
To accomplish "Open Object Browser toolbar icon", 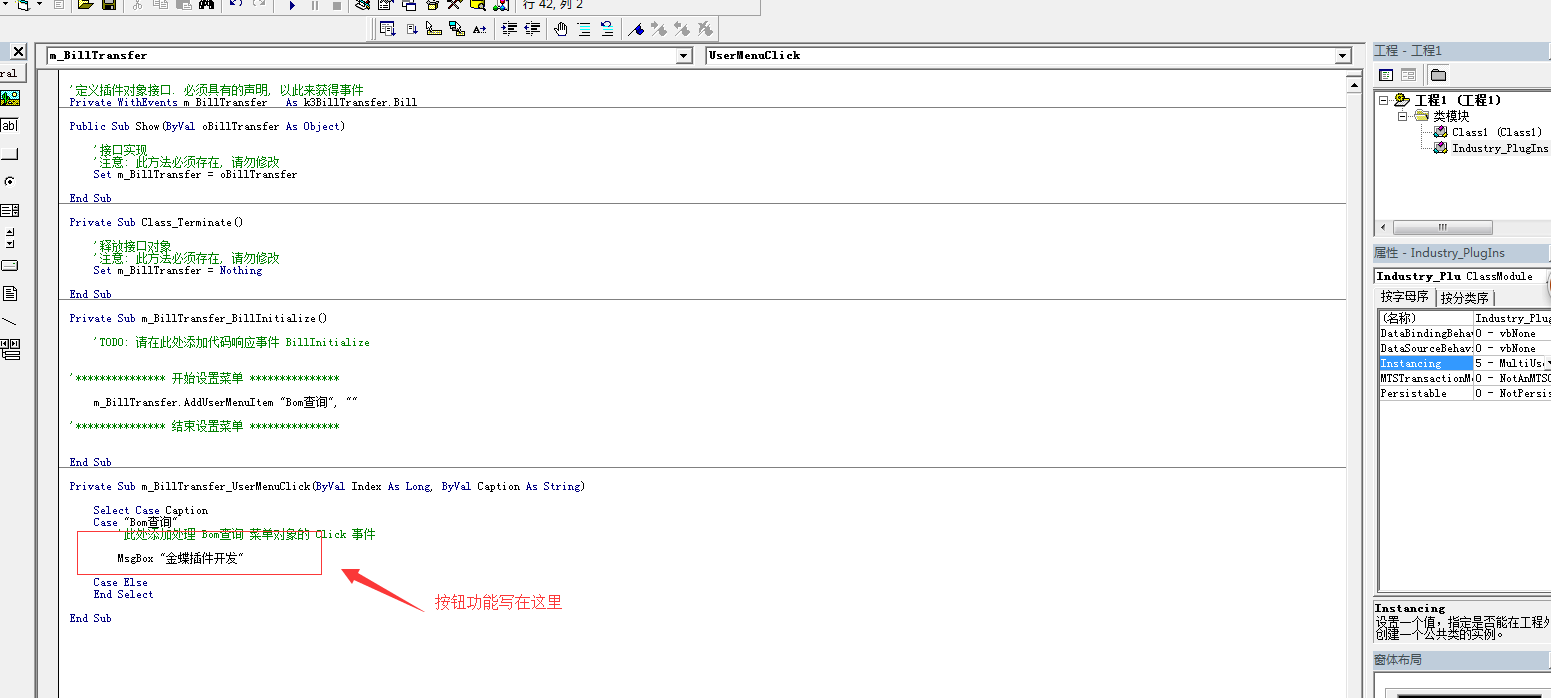I will click(x=432, y=4).
